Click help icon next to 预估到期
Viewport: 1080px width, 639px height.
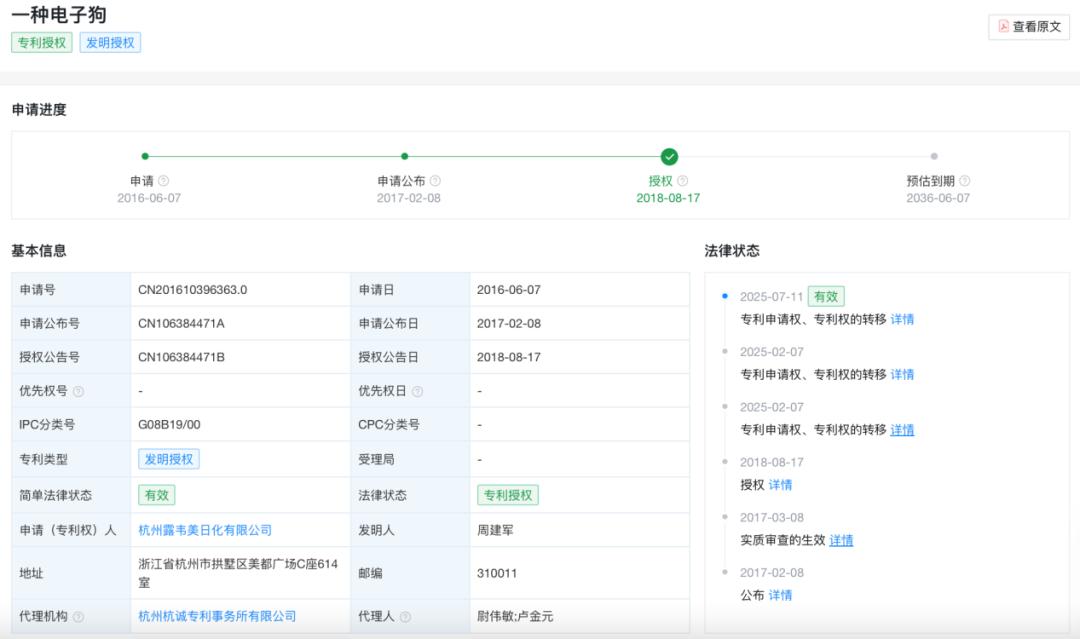pyautogui.click(x=965, y=181)
